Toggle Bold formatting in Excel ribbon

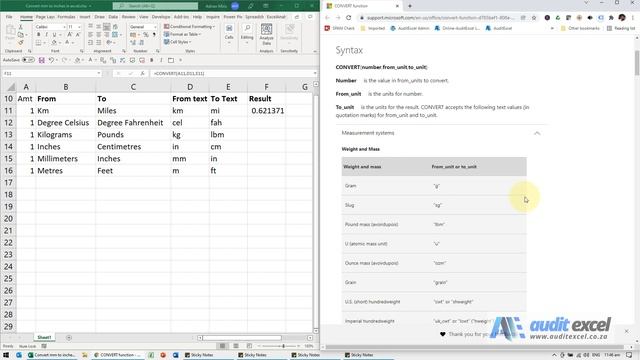39,35
